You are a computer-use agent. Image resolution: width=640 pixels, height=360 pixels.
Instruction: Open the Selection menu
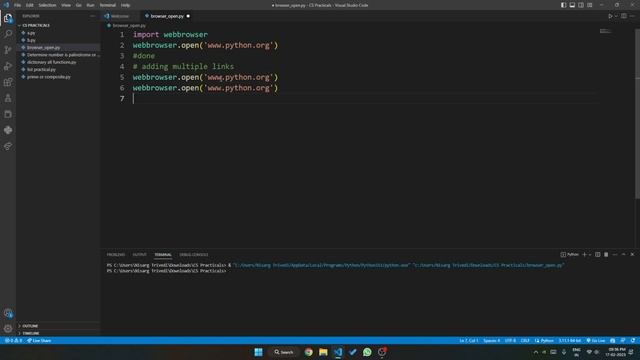click(x=47, y=5)
